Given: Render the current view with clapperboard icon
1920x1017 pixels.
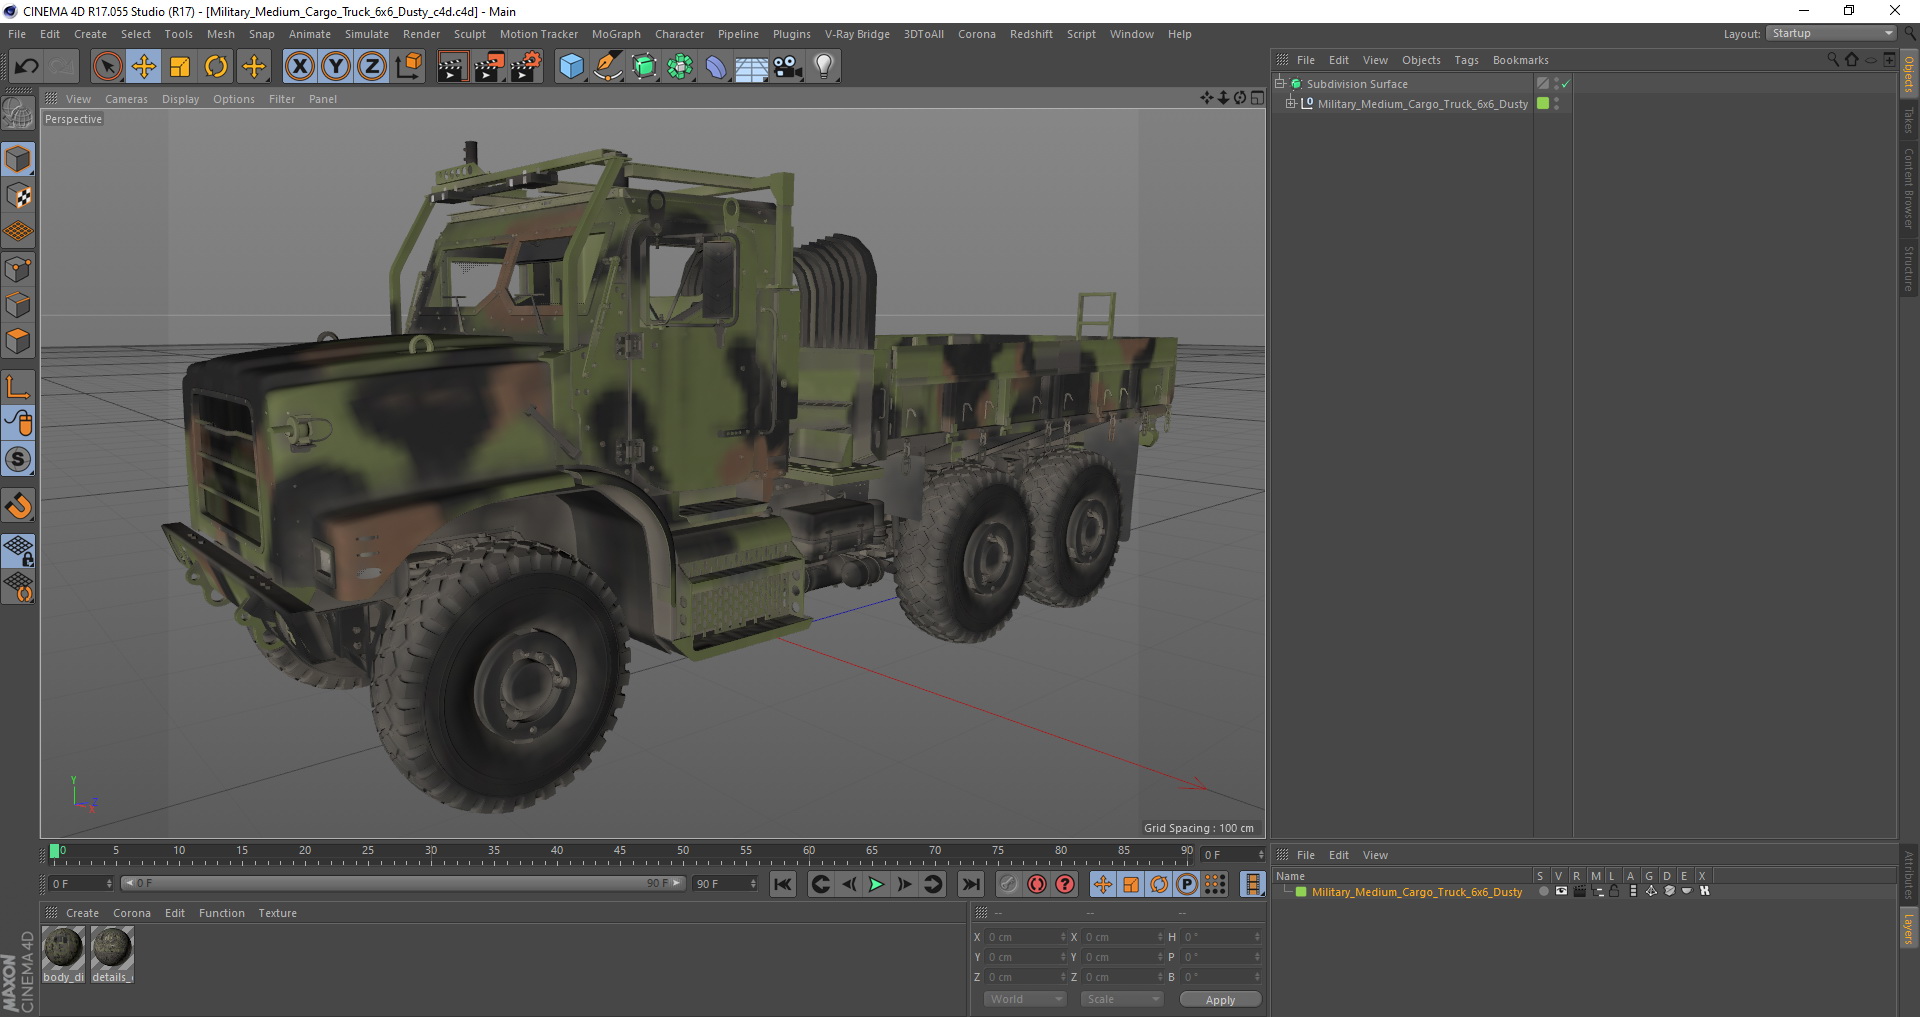Looking at the screenshot, I should click(x=452, y=67).
